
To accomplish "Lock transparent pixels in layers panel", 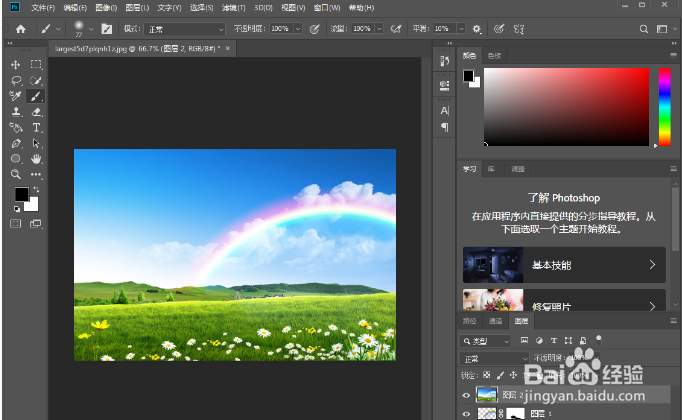I will [487, 375].
